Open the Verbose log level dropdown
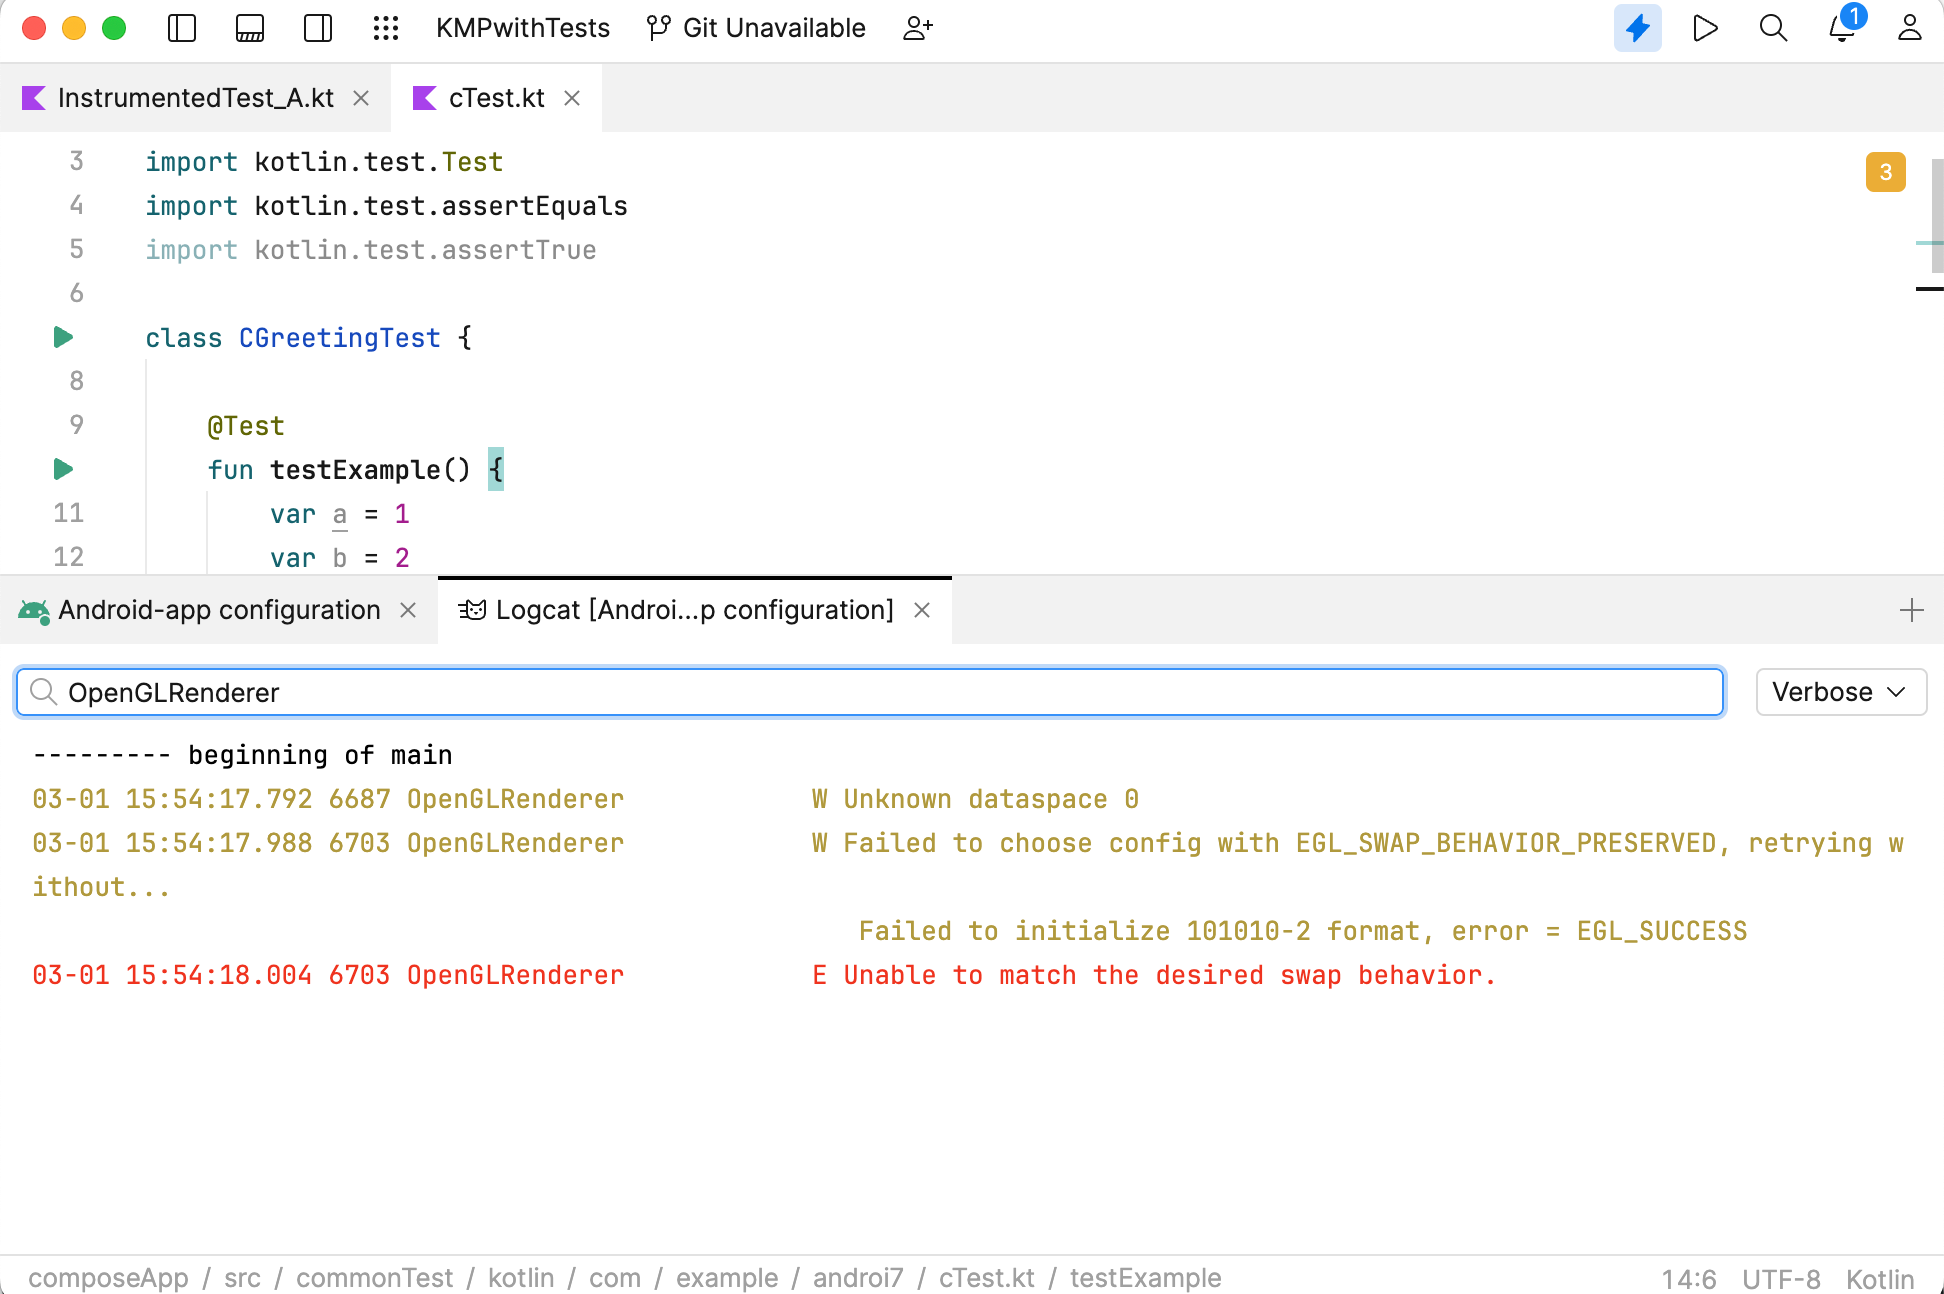This screenshot has height=1294, width=1944. pos(1840,692)
